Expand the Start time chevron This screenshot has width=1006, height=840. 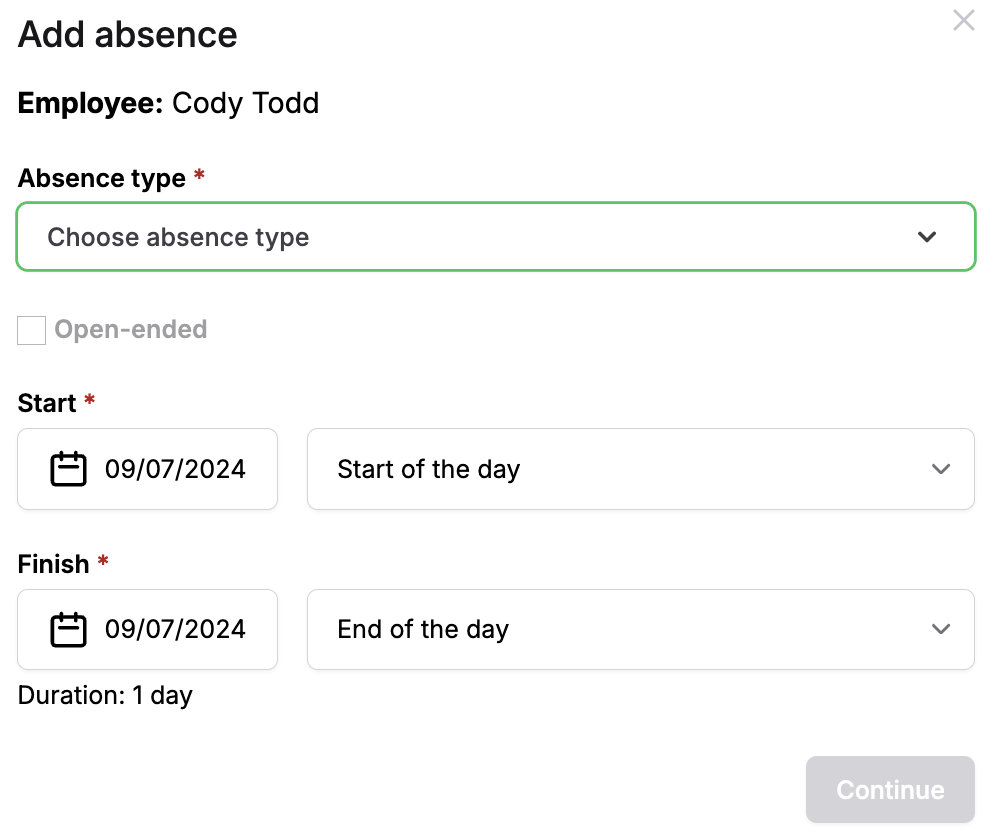click(940, 468)
